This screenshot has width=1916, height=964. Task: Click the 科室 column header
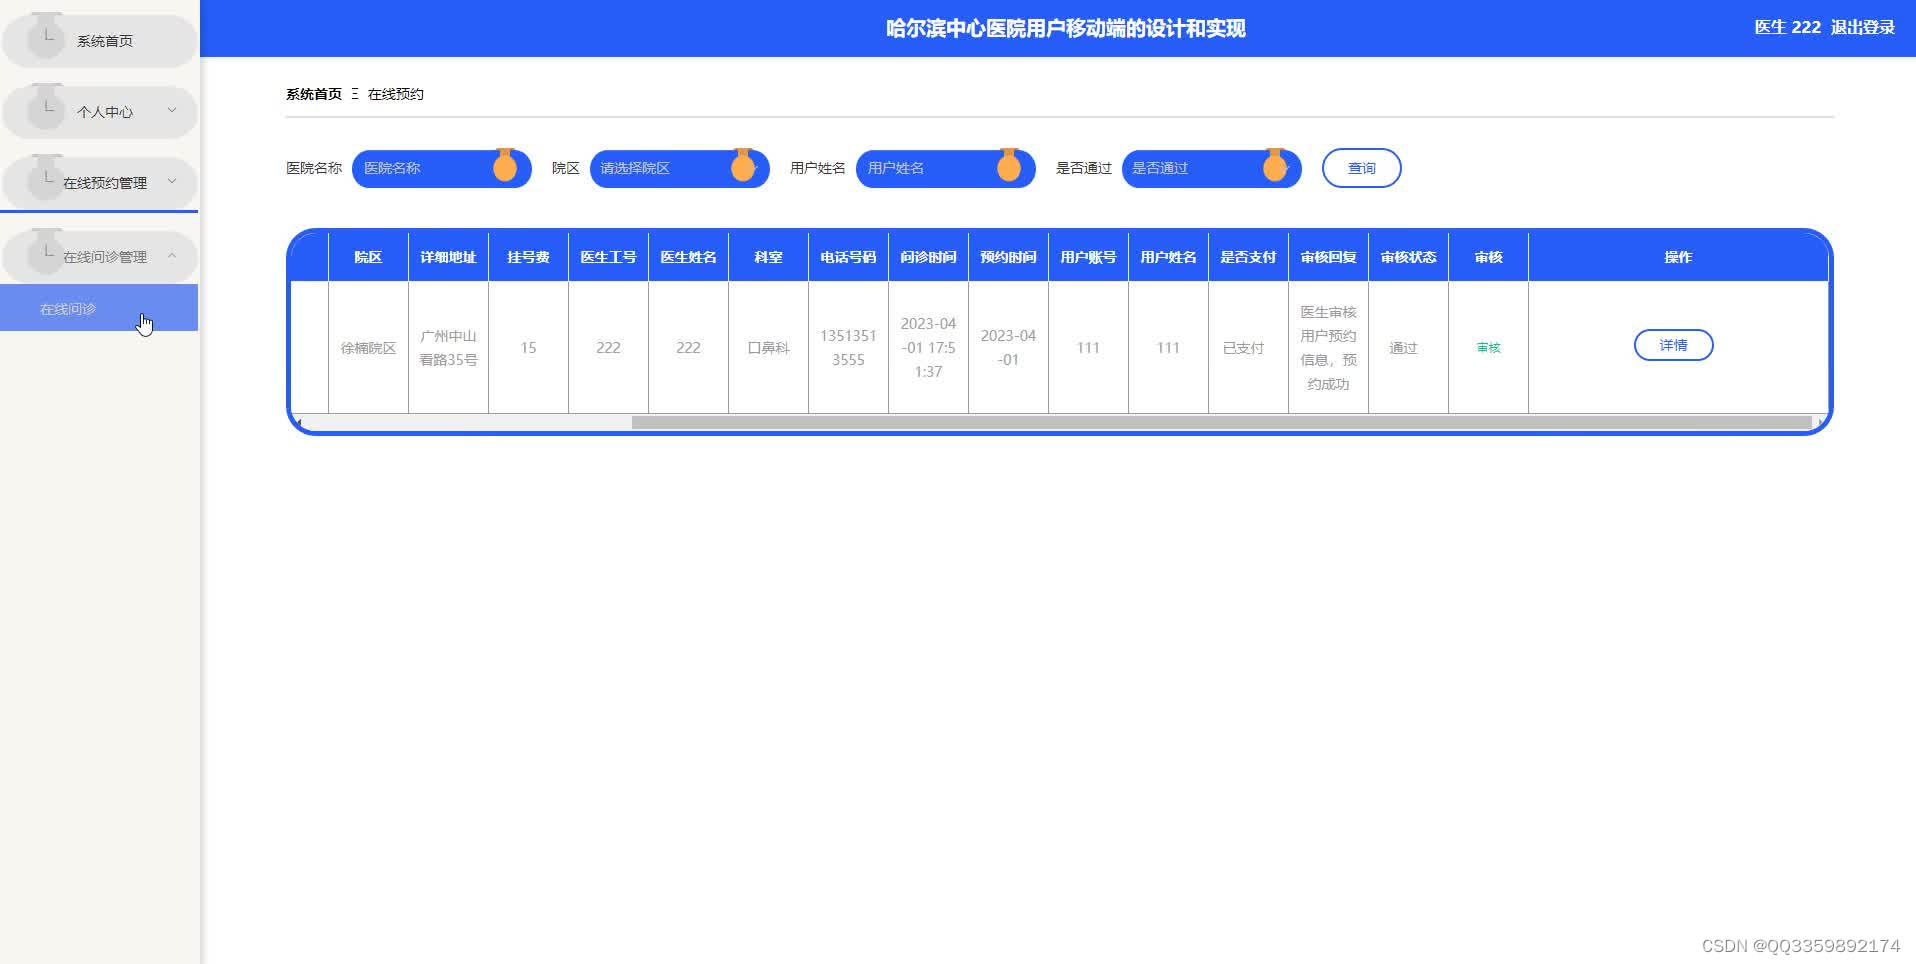coord(768,257)
